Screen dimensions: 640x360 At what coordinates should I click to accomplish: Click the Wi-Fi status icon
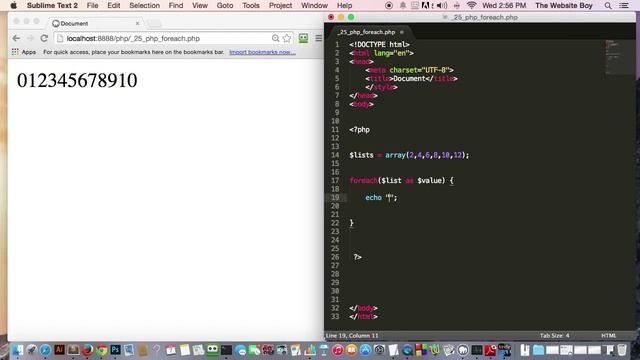[x=471, y=5]
